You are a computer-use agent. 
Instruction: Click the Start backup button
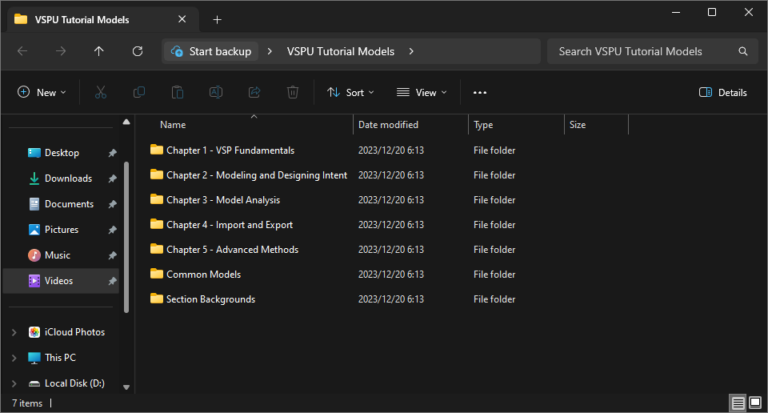[x=211, y=51]
